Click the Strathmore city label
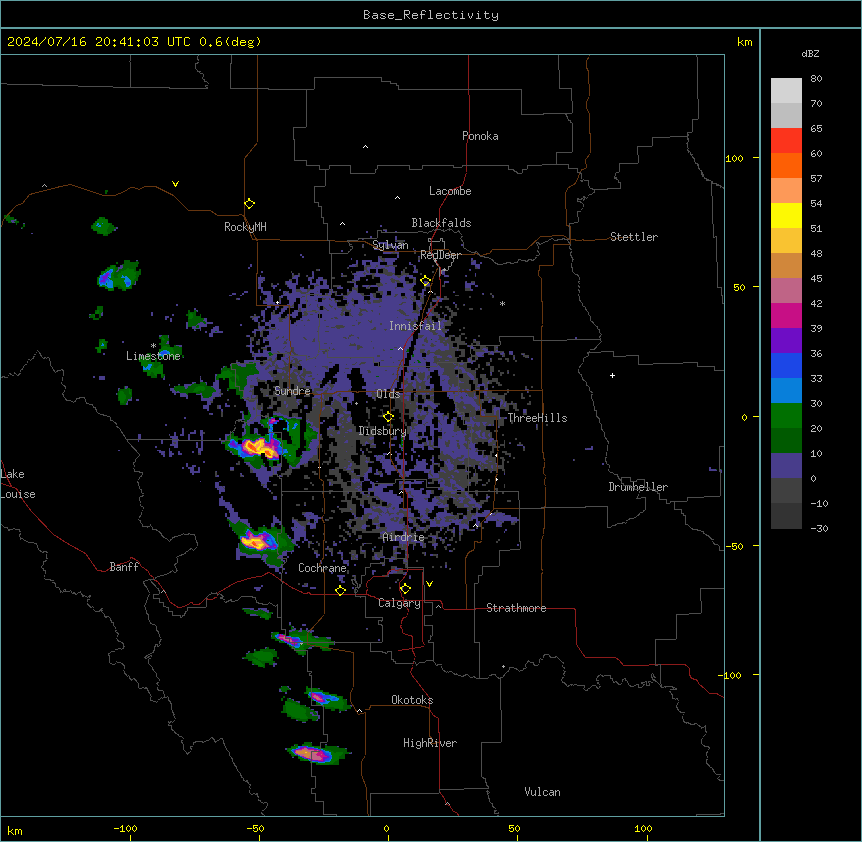Image resolution: width=862 pixels, height=842 pixels. coord(516,608)
